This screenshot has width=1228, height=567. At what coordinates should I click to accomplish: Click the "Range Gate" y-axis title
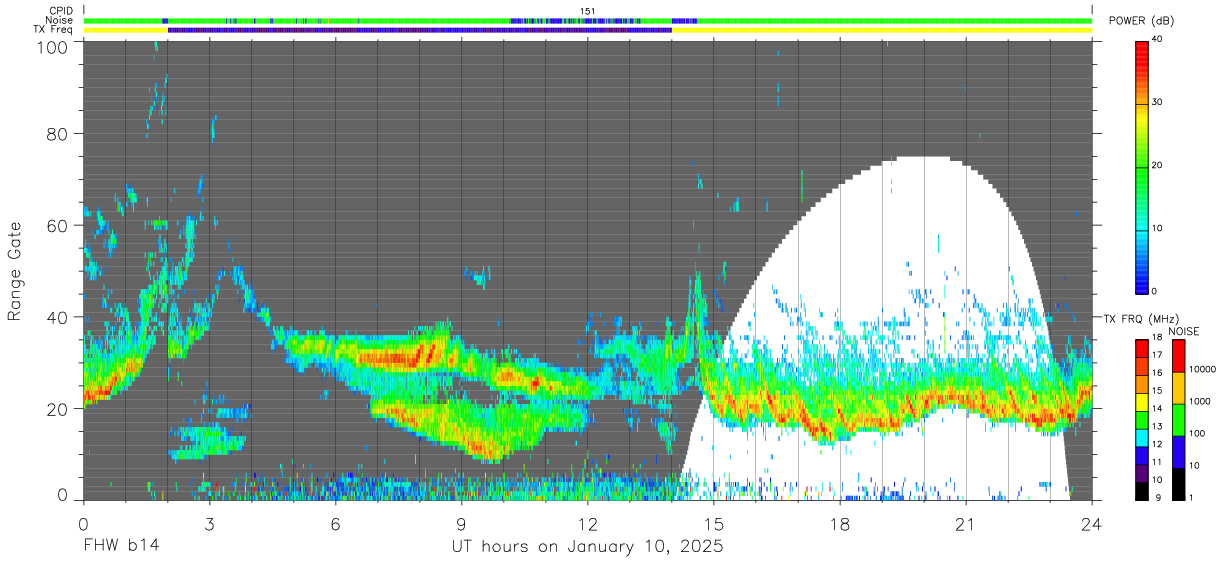[x=15, y=272]
